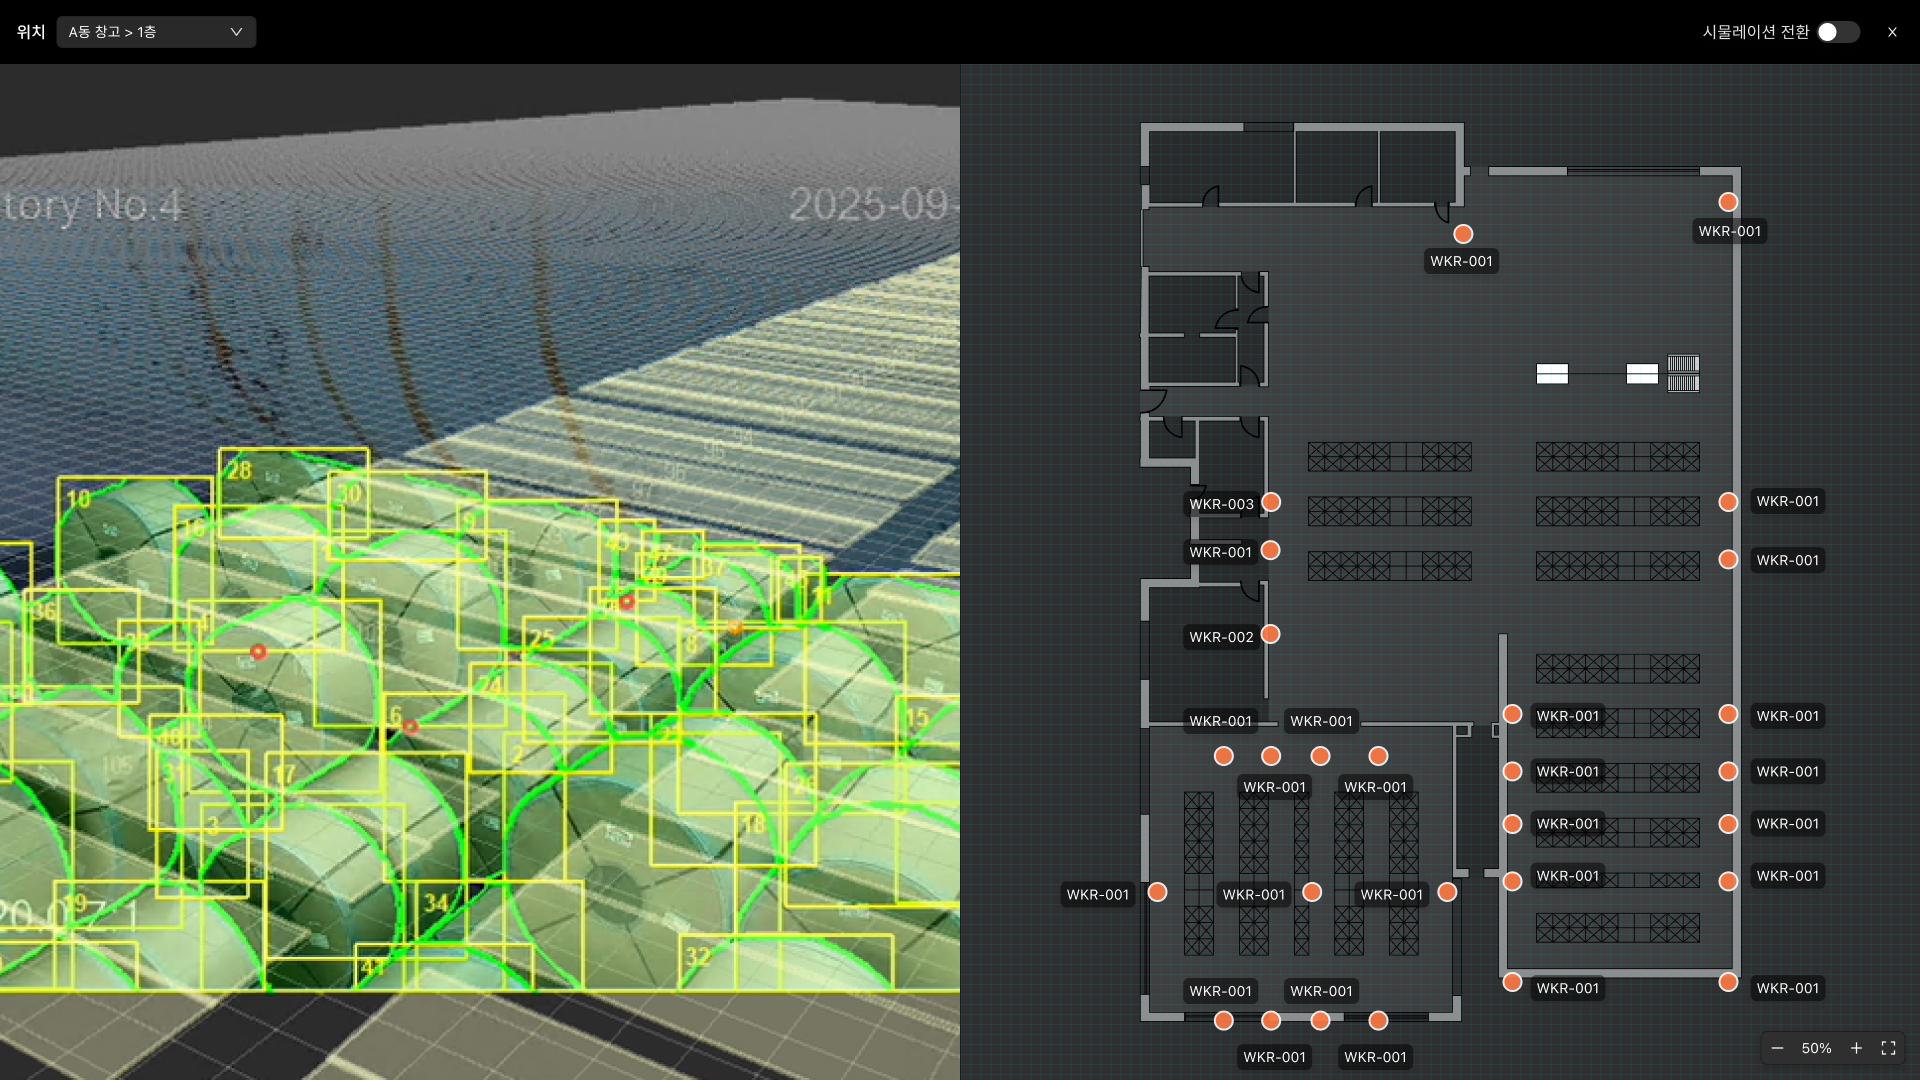Select the white stairs icon near the pallets
Viewport: 1920px width, 1080px height.
(1683, 373)
